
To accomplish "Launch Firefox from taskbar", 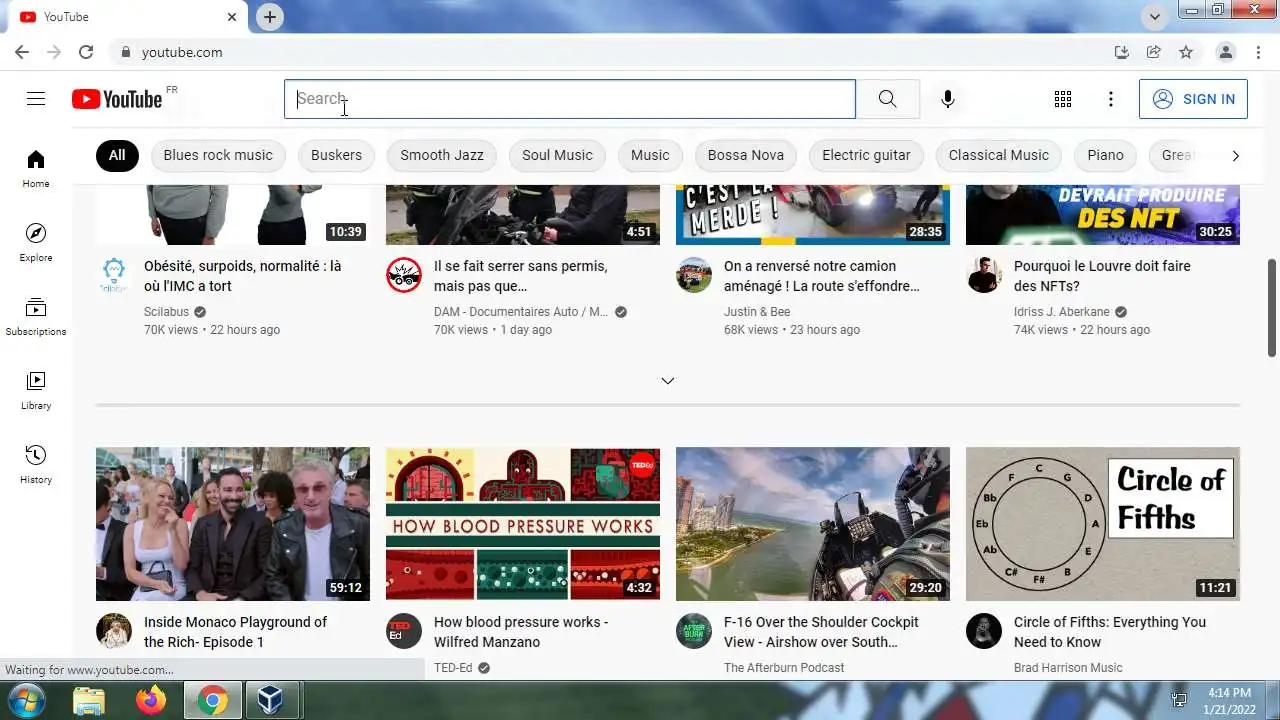I will [x=151, y=701].
